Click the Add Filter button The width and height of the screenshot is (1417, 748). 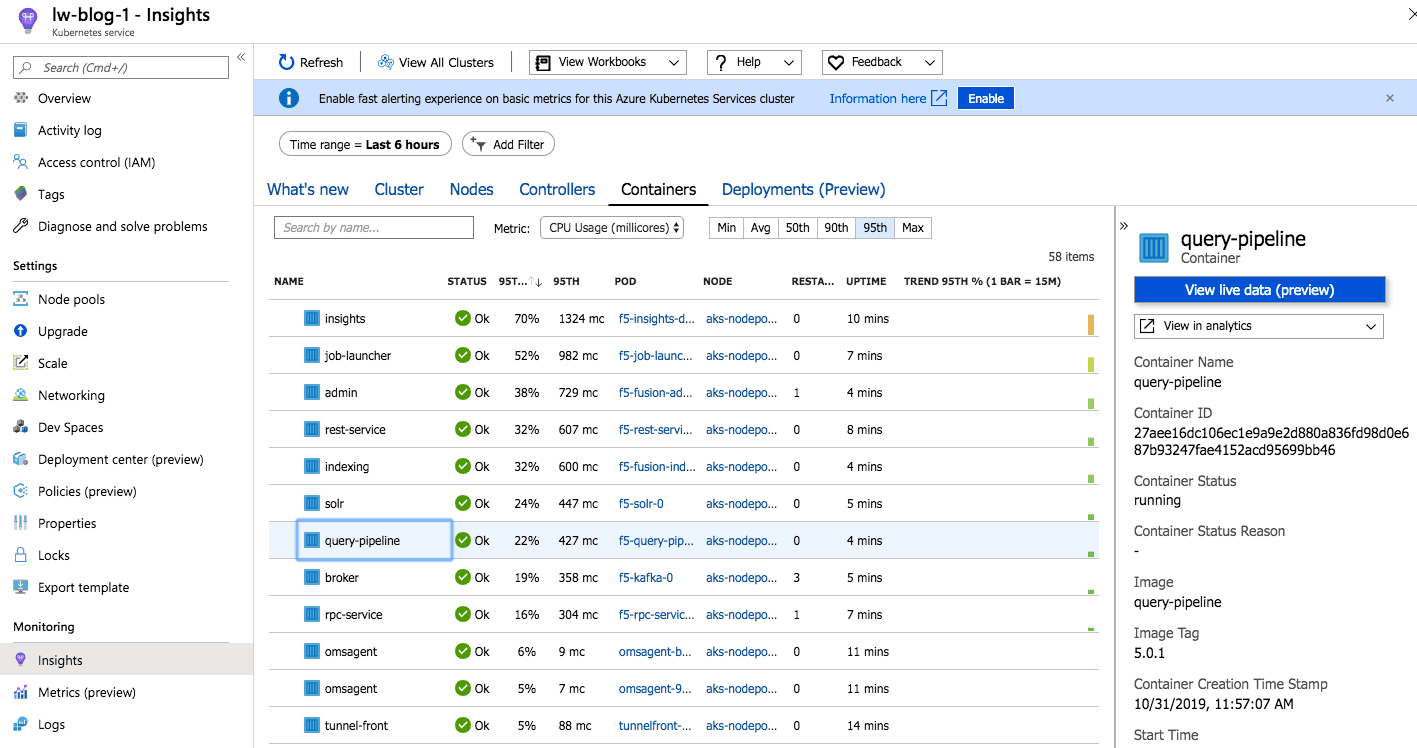pos(508,144)
